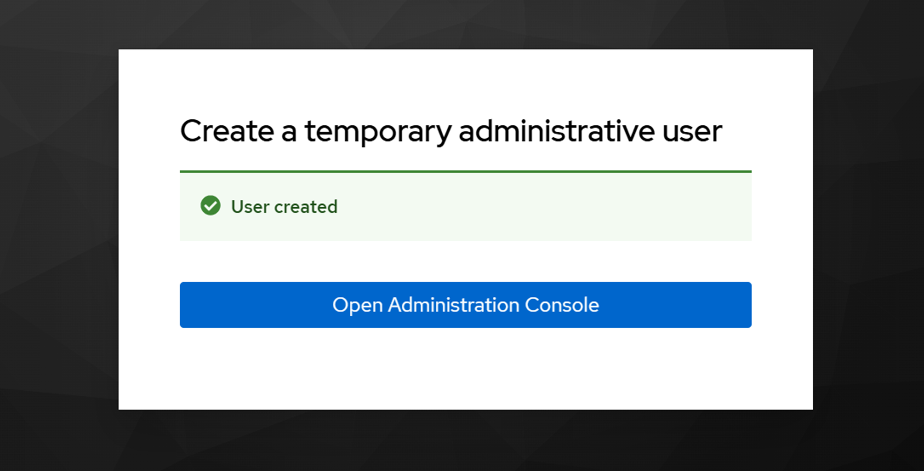Click the word "Administration" on the blue button

[x=454, y=305]
